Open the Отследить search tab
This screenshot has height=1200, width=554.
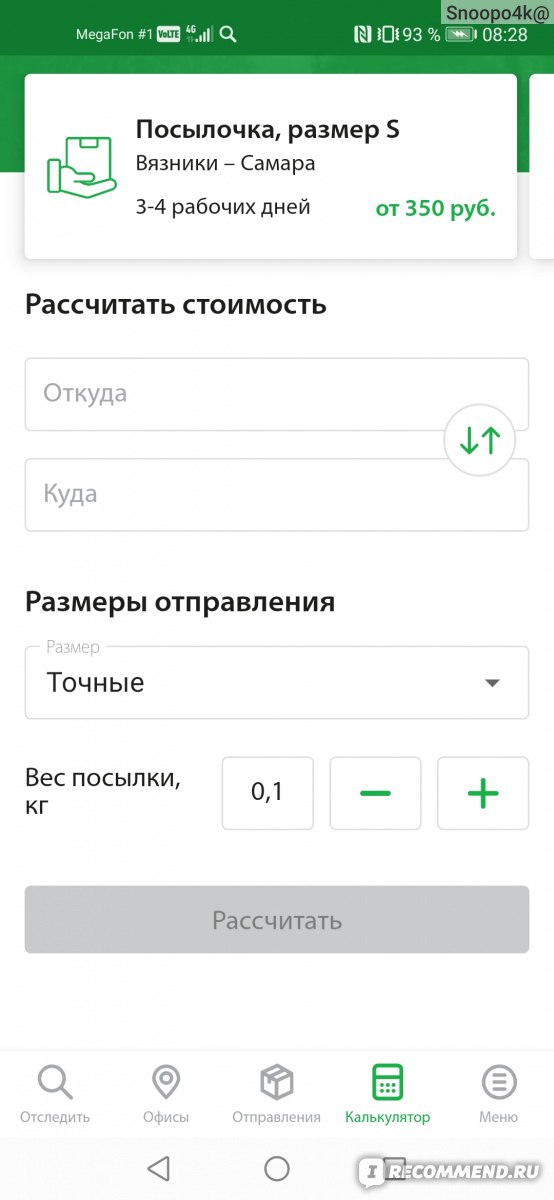(x=55, y=1094)
